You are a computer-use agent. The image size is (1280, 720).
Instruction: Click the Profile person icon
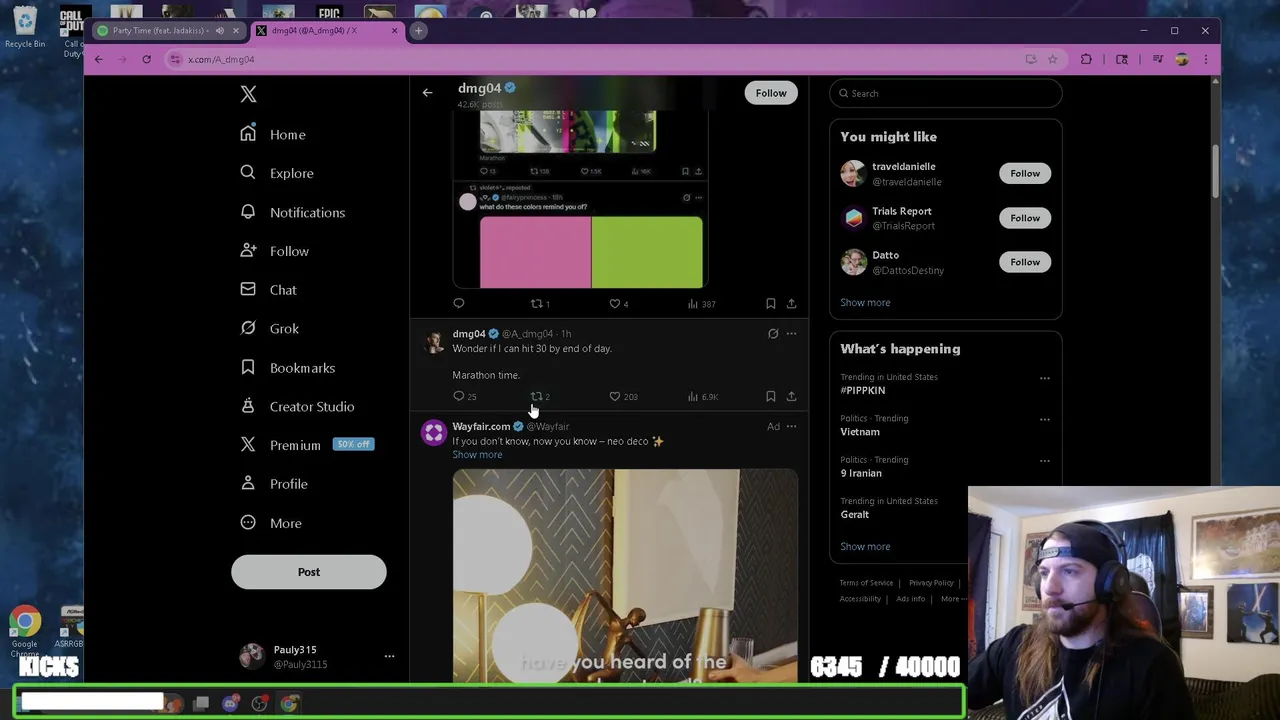(248, 483)
